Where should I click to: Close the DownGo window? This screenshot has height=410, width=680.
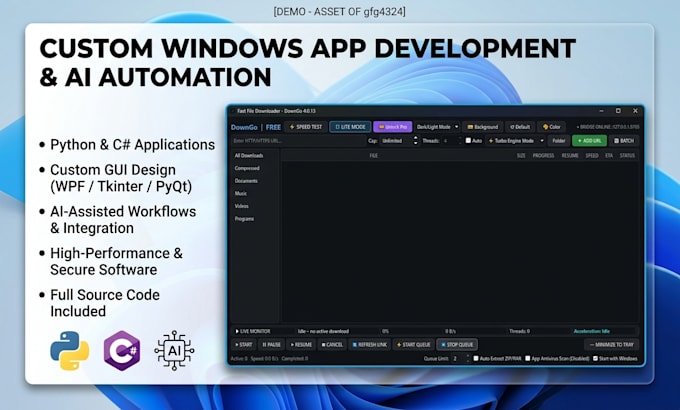[635, 111]
